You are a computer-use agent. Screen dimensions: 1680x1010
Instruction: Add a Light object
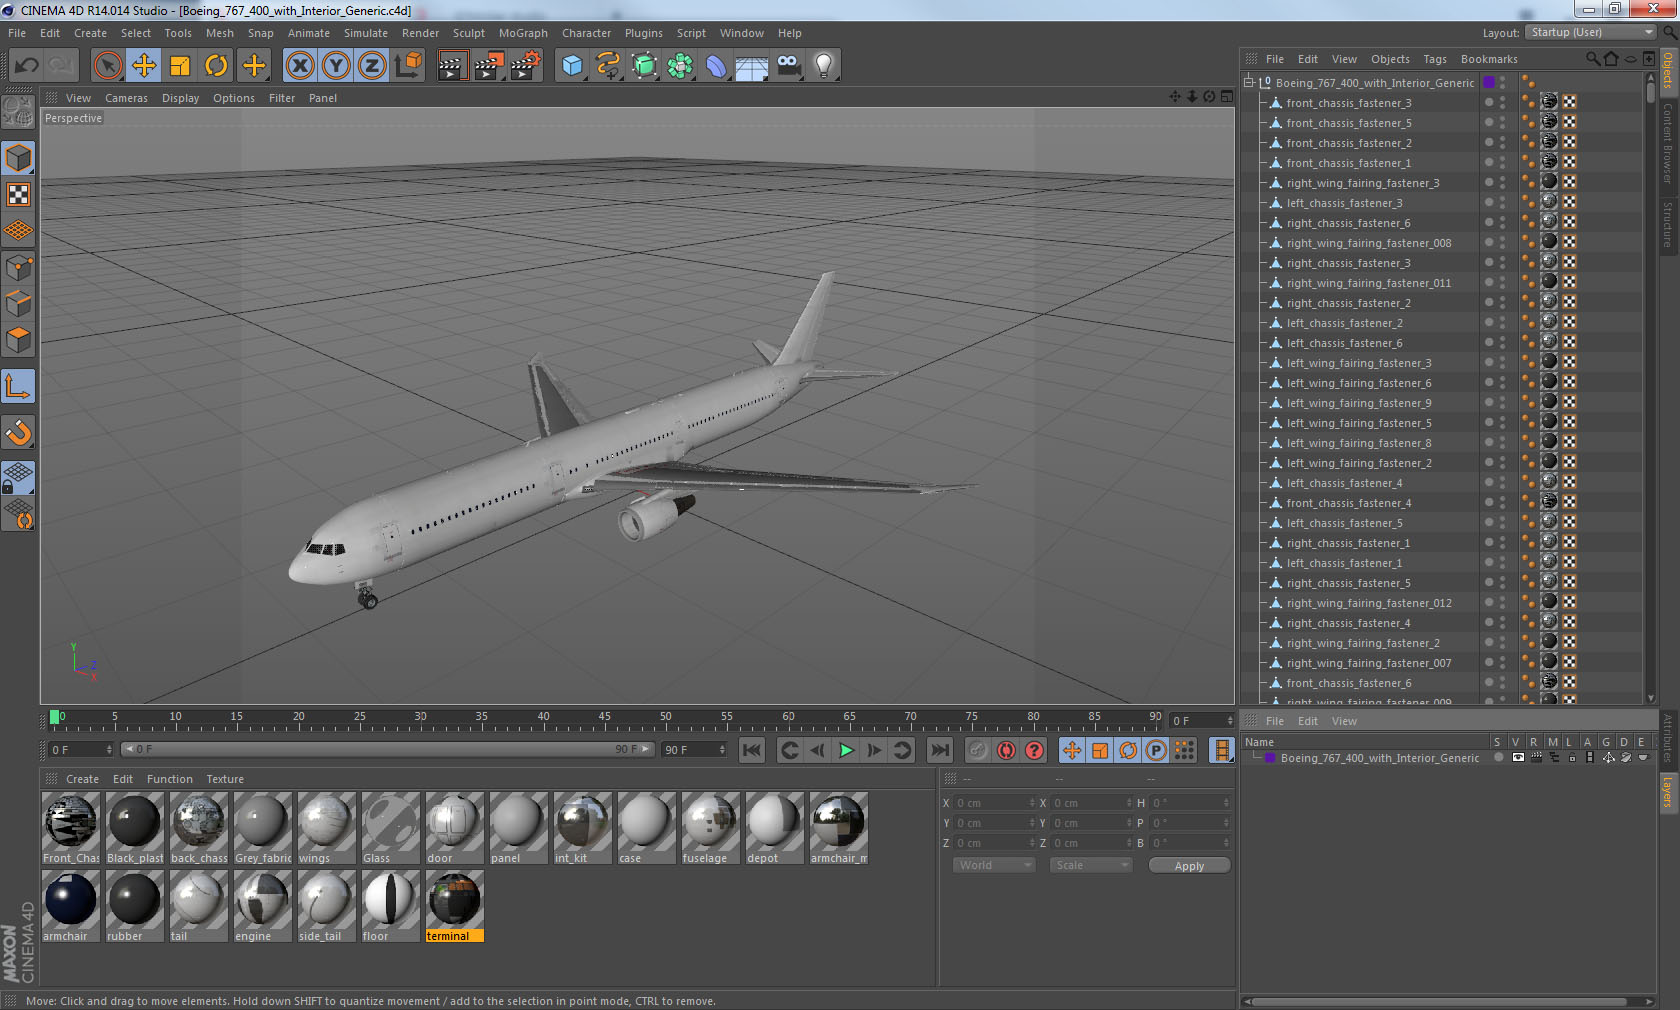pyautogui.click(x=824, y=66)
